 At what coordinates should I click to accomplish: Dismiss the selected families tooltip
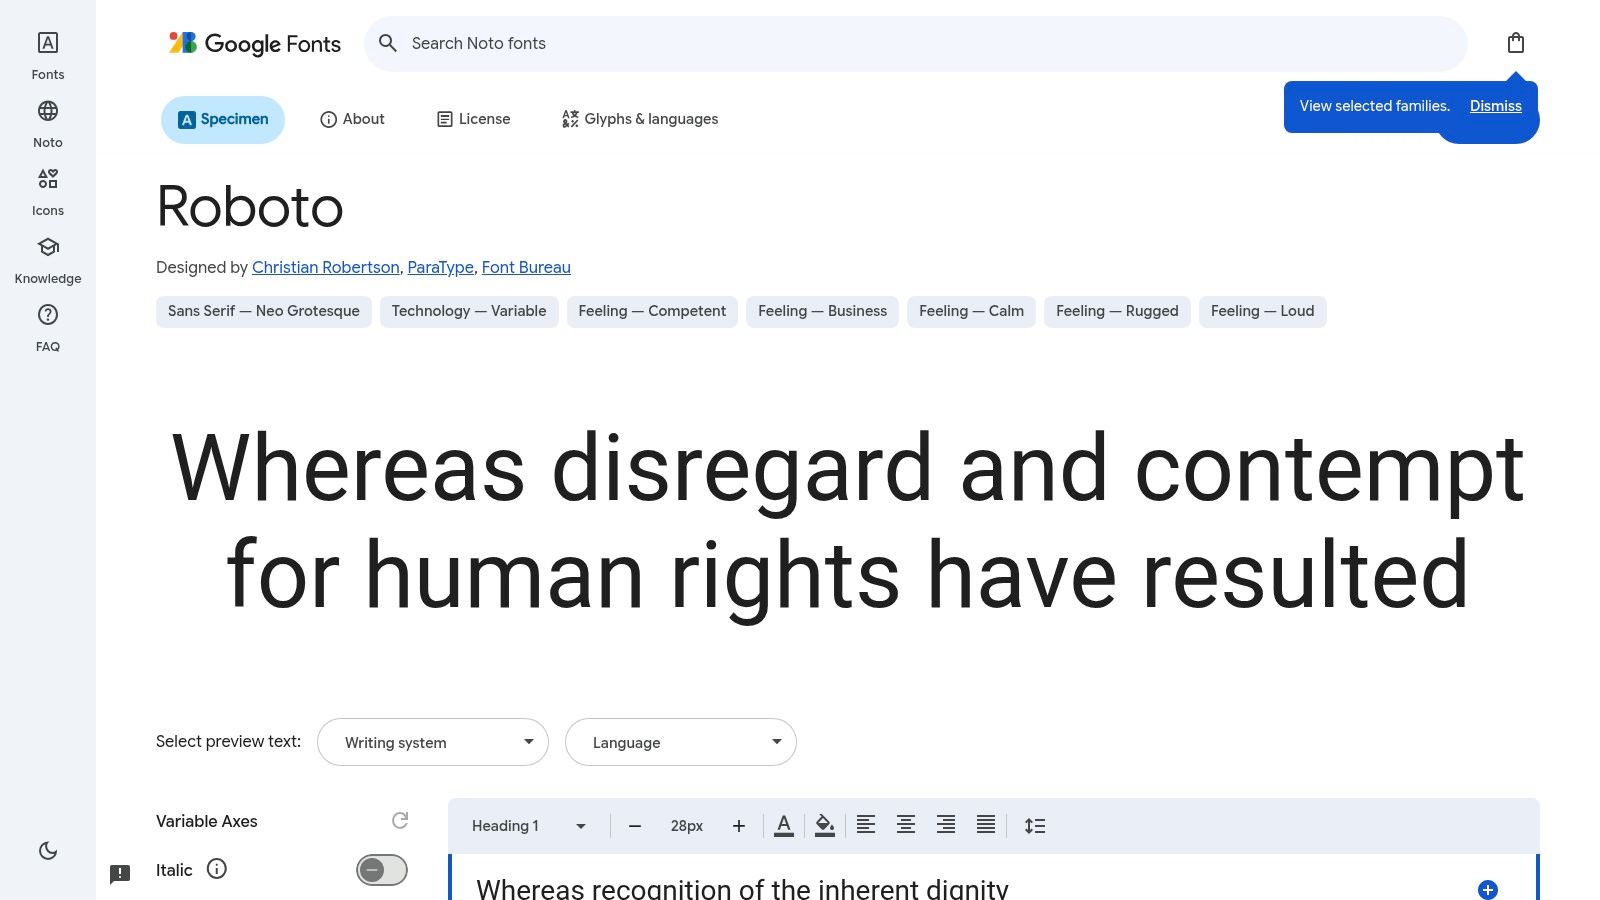point(1496,106)
